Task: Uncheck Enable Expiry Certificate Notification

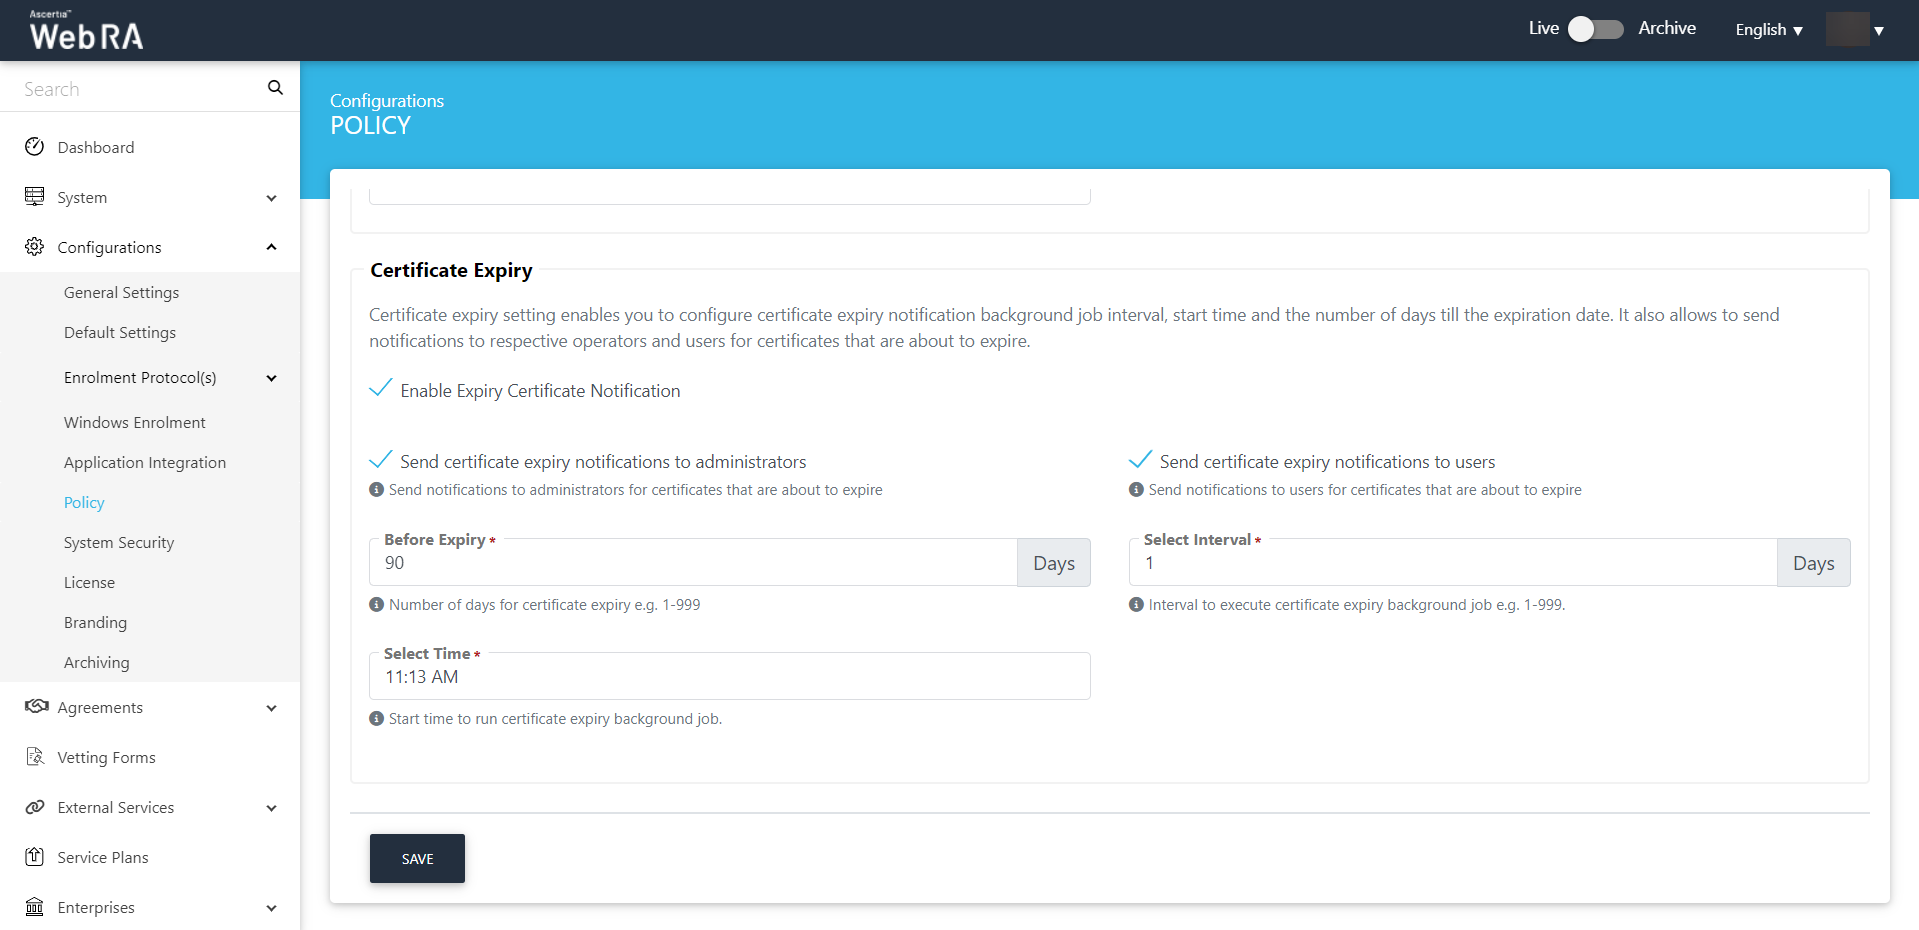Action: tap(381, 389)
